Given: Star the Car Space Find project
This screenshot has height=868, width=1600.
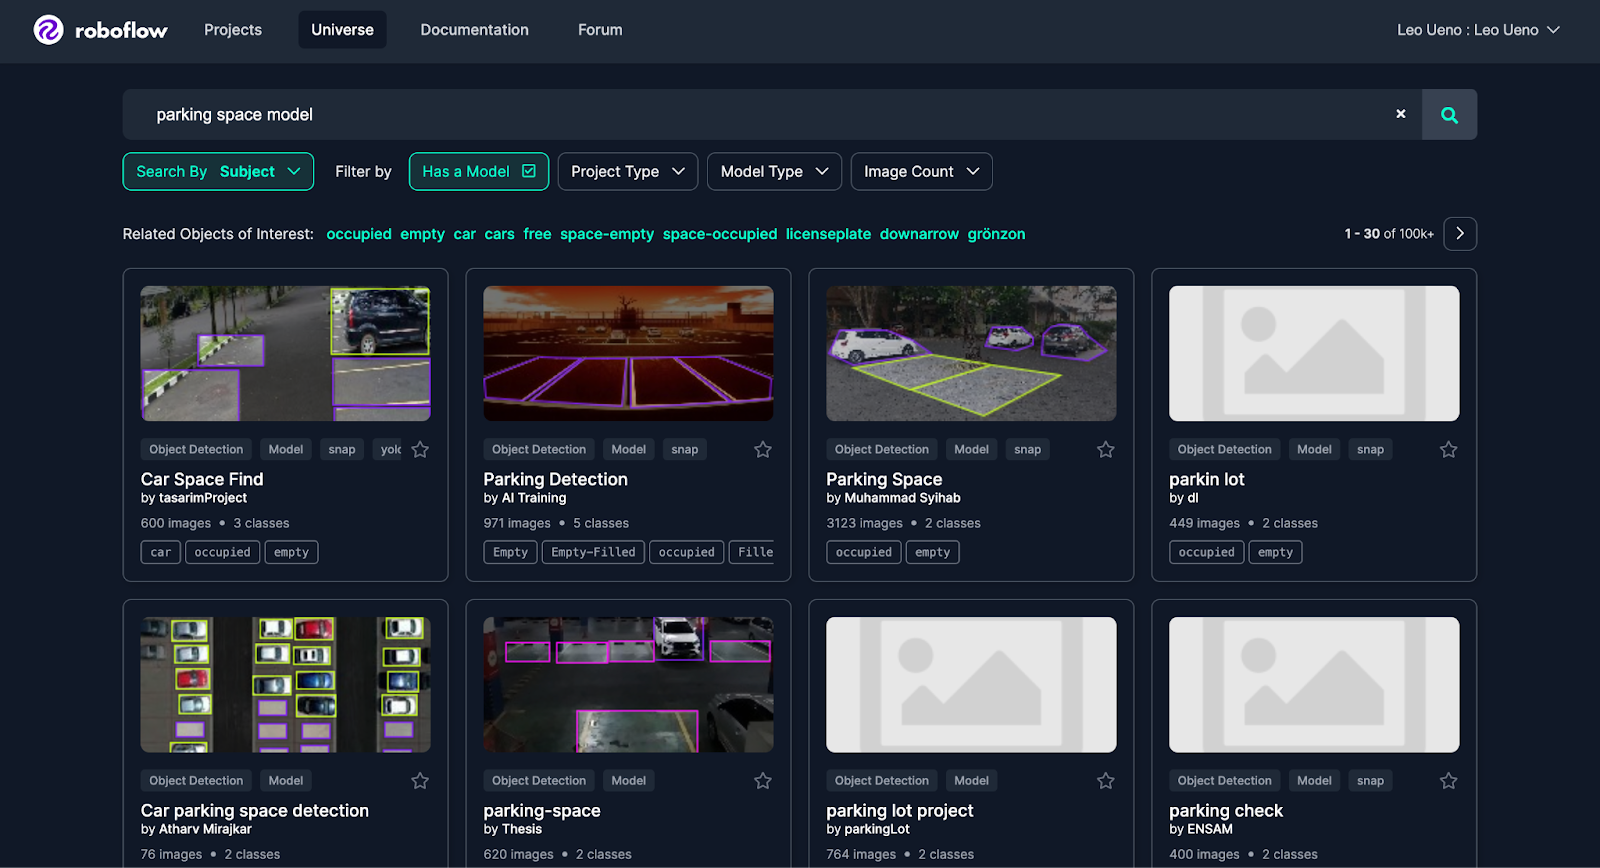Looking at the screenshot, I should pos(420,450).
